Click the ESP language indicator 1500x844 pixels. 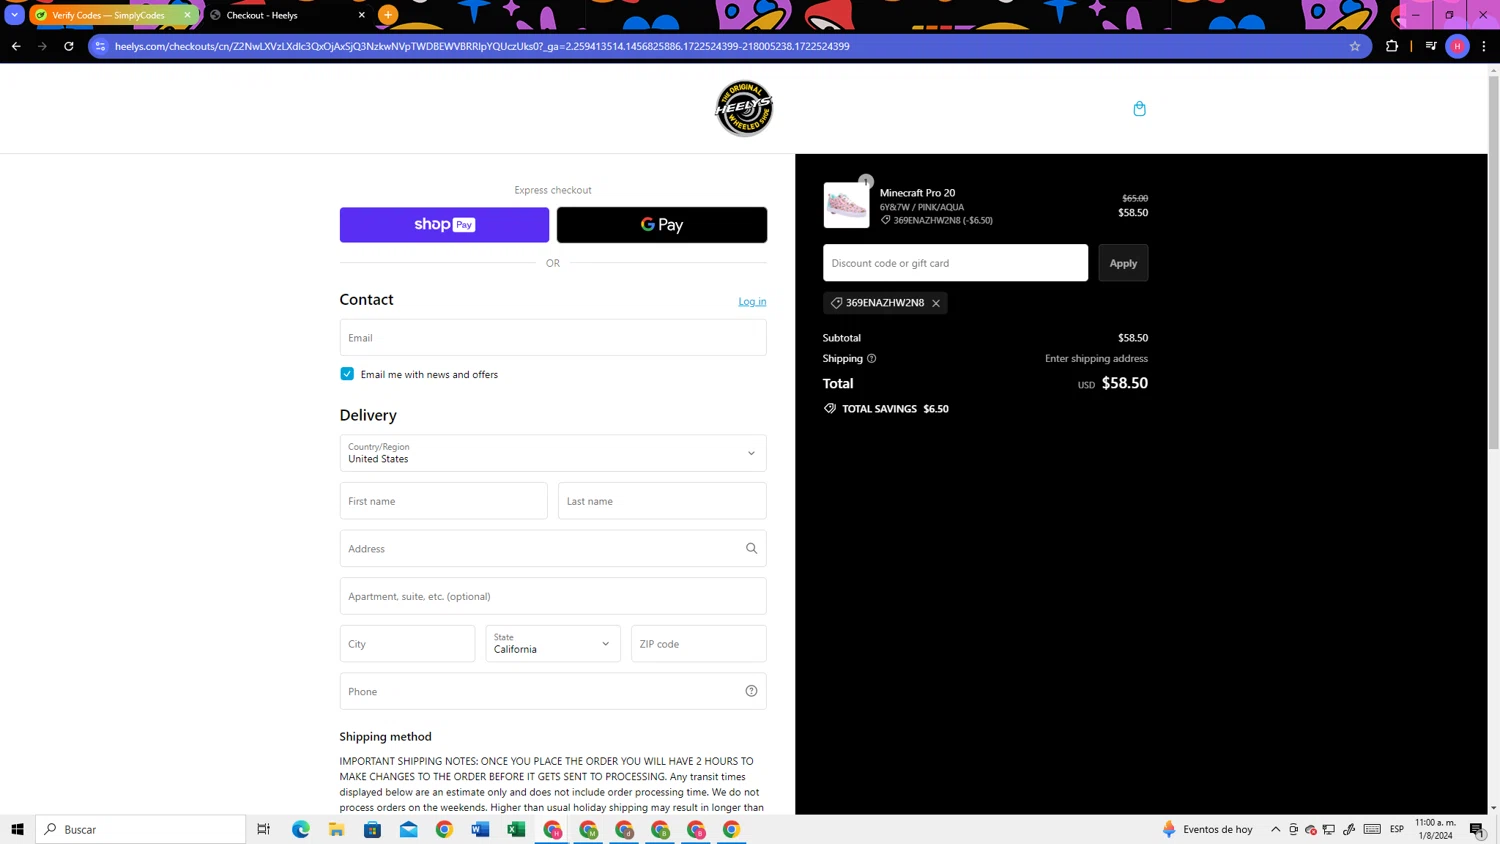click(x=1397, y=829)
